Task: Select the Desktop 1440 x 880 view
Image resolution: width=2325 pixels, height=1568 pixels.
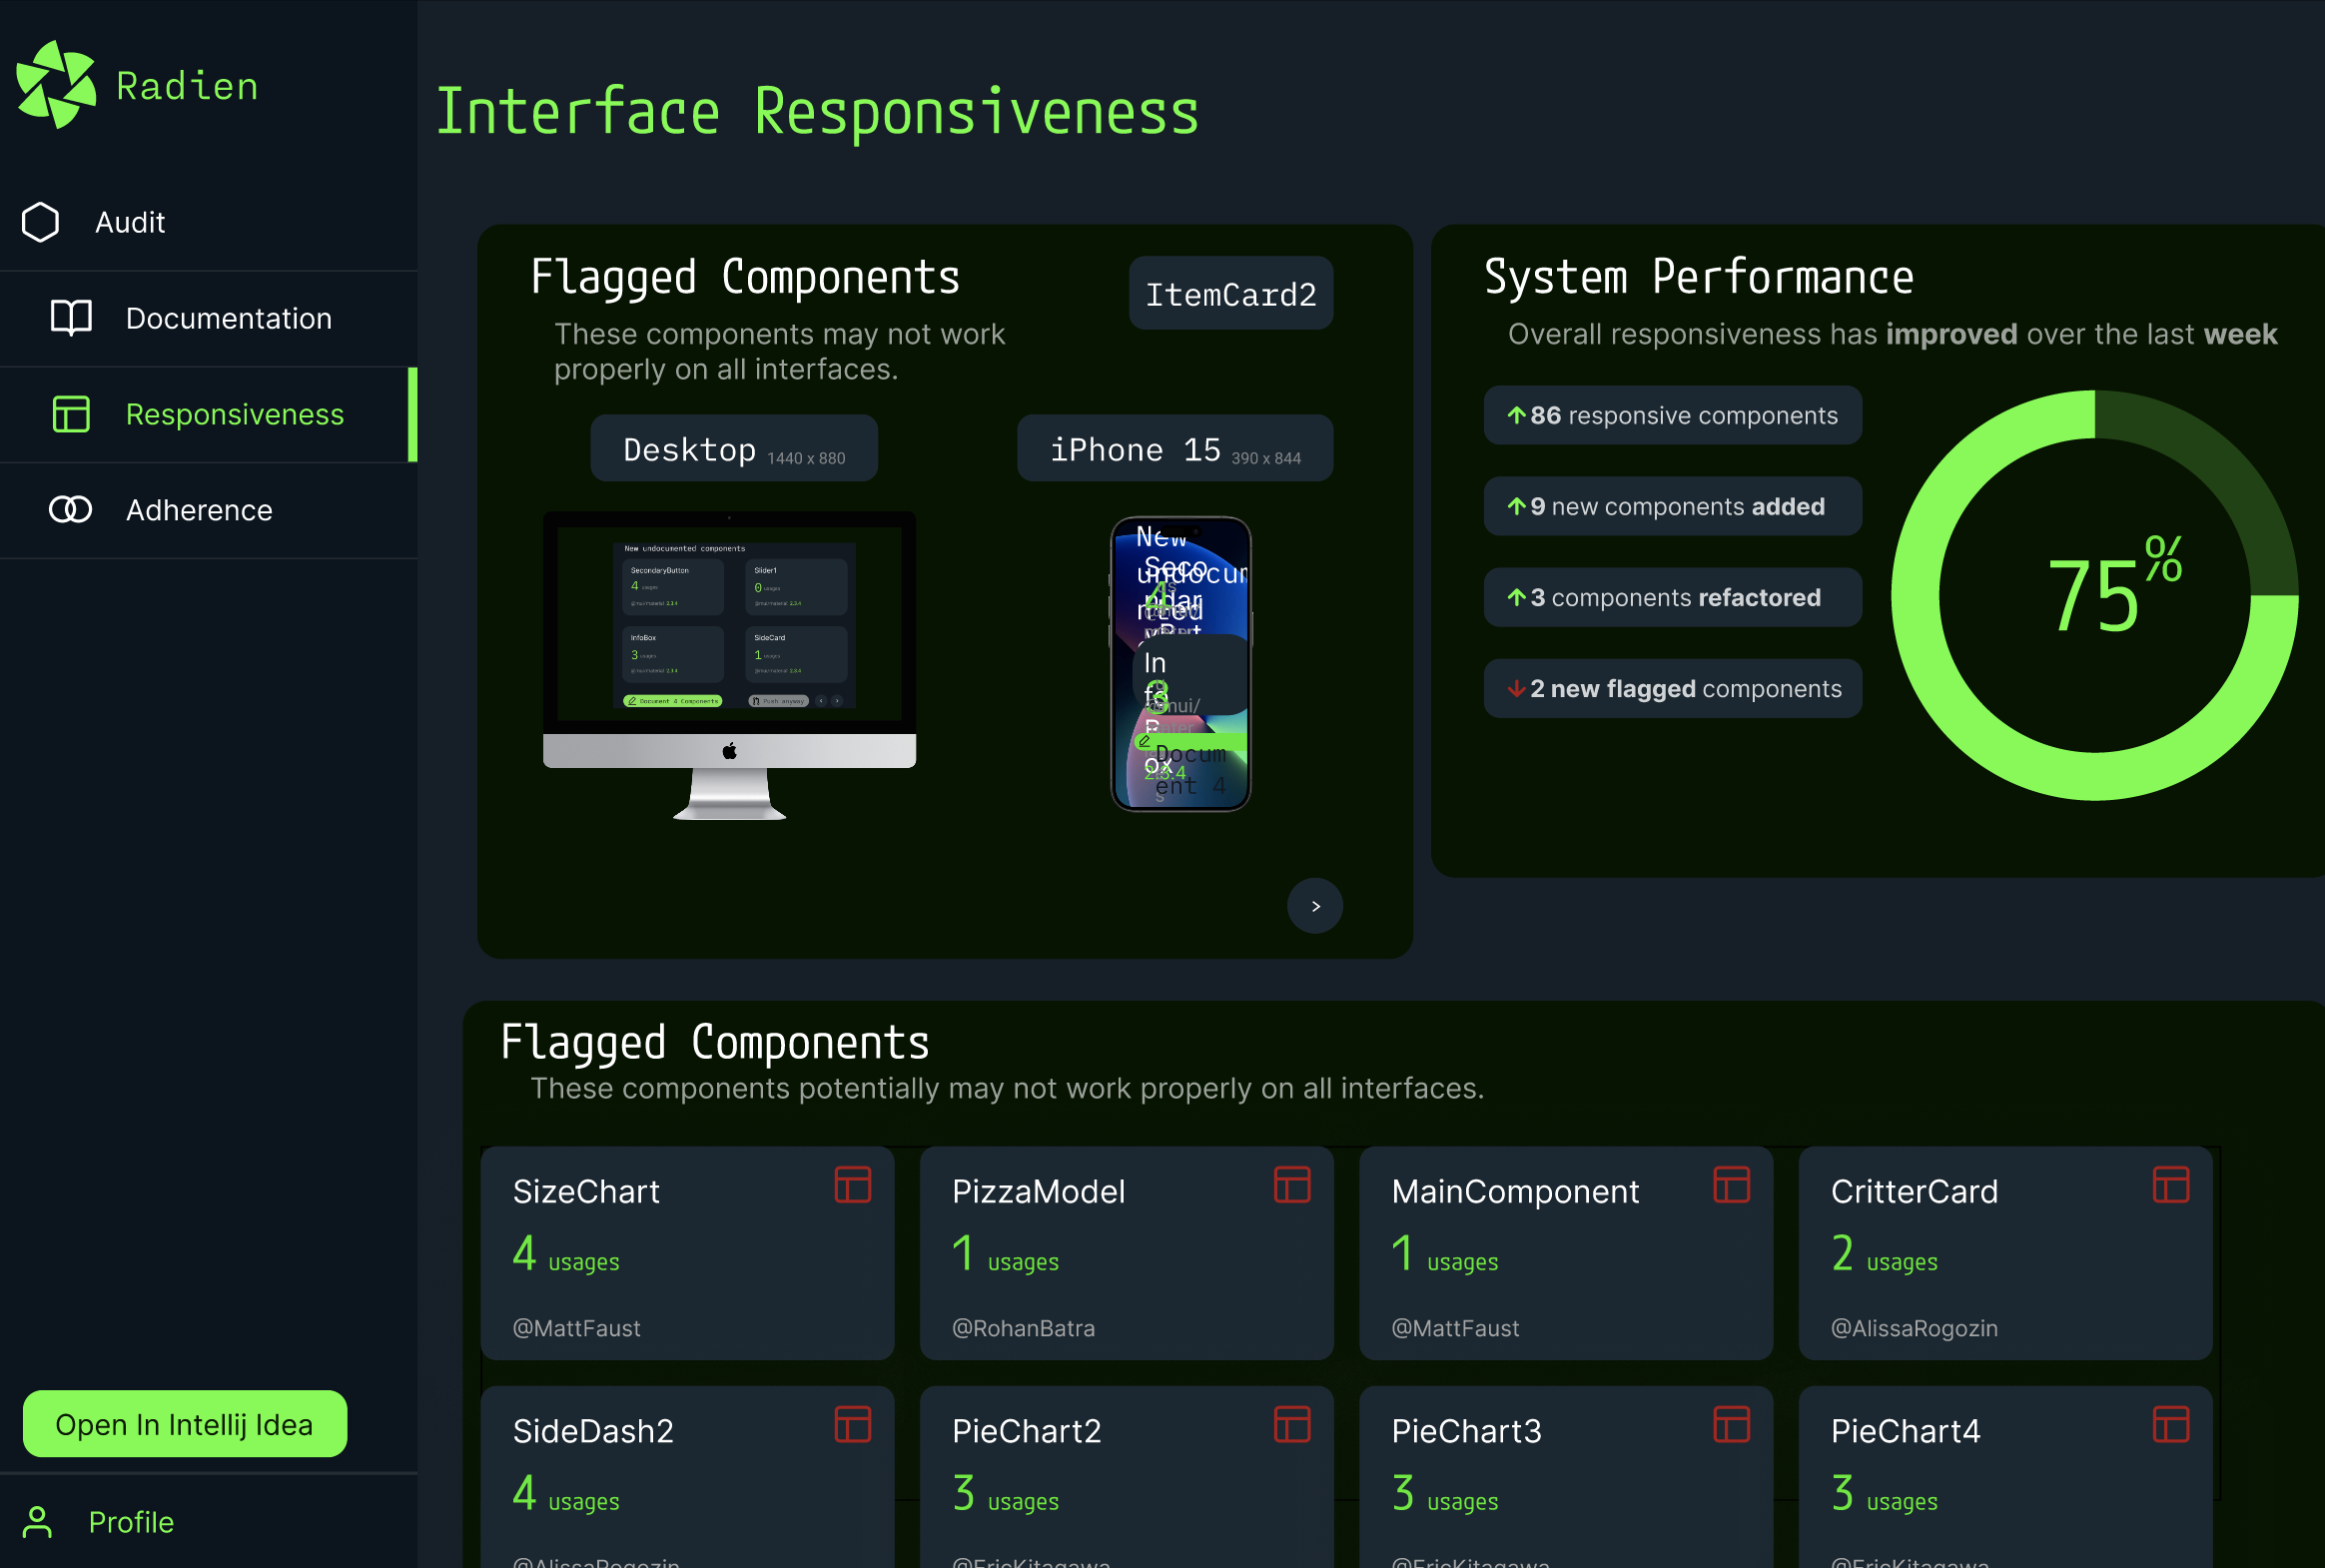Action: tap(734, 449)
